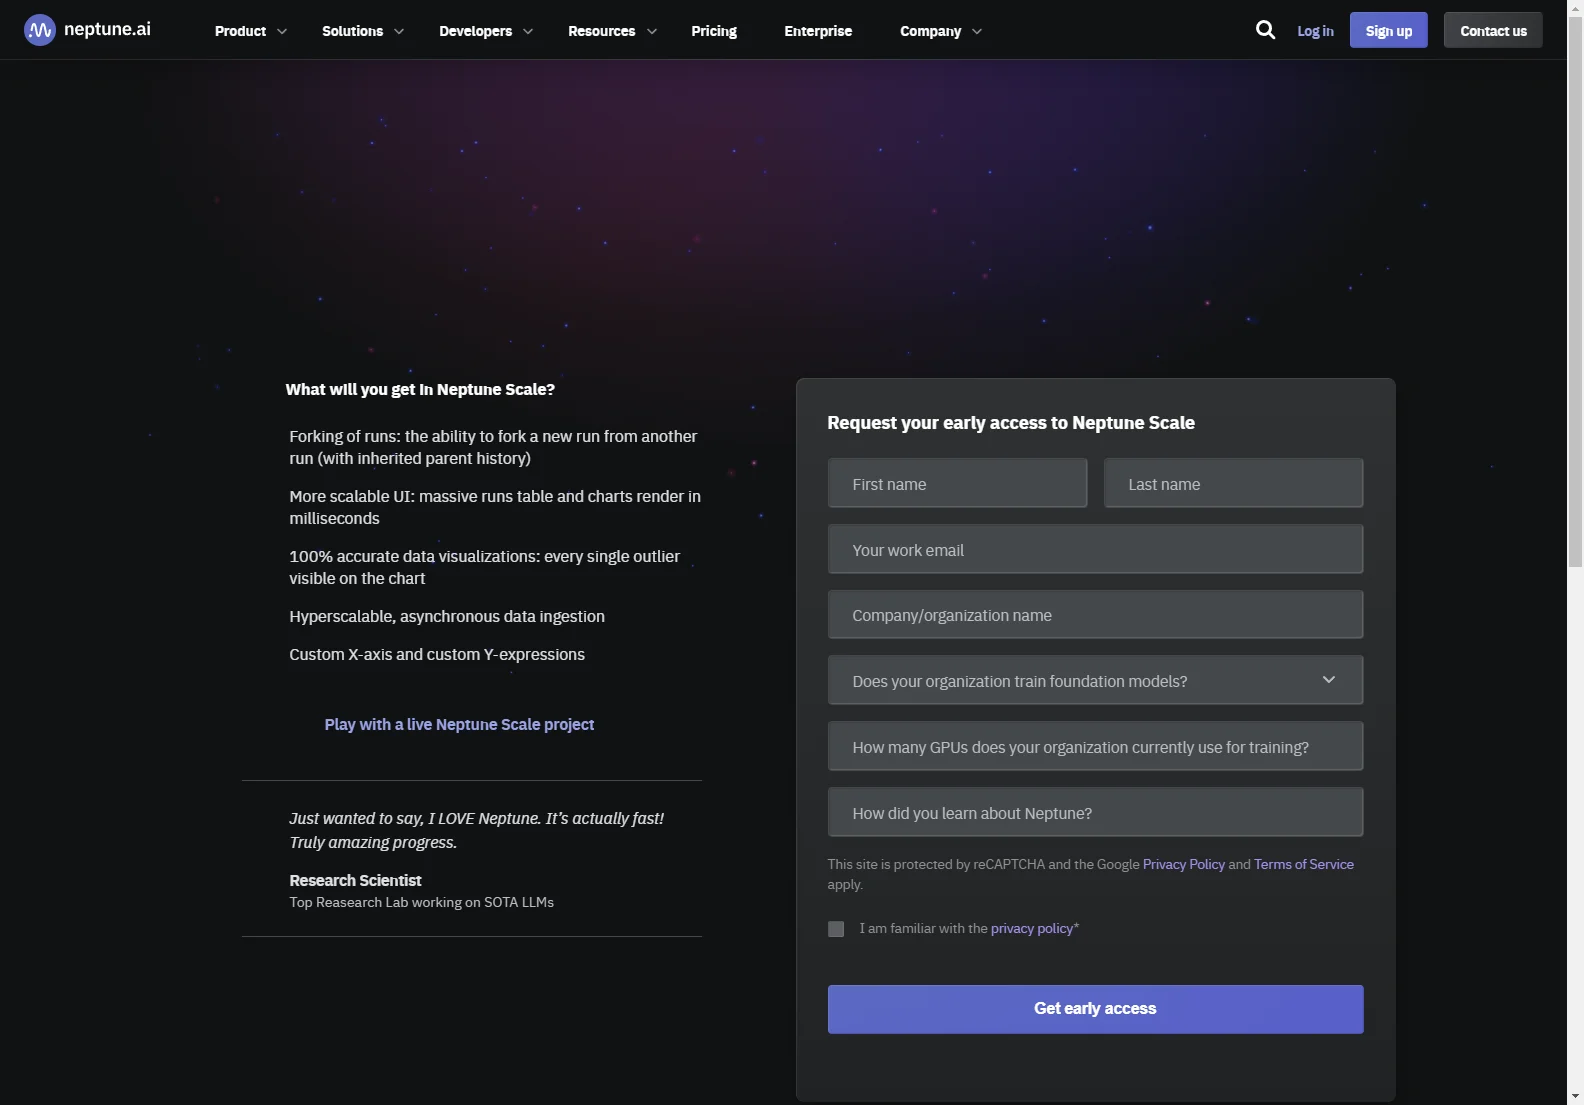Open the Google Privacy Policy link

tap(1184, 864)
